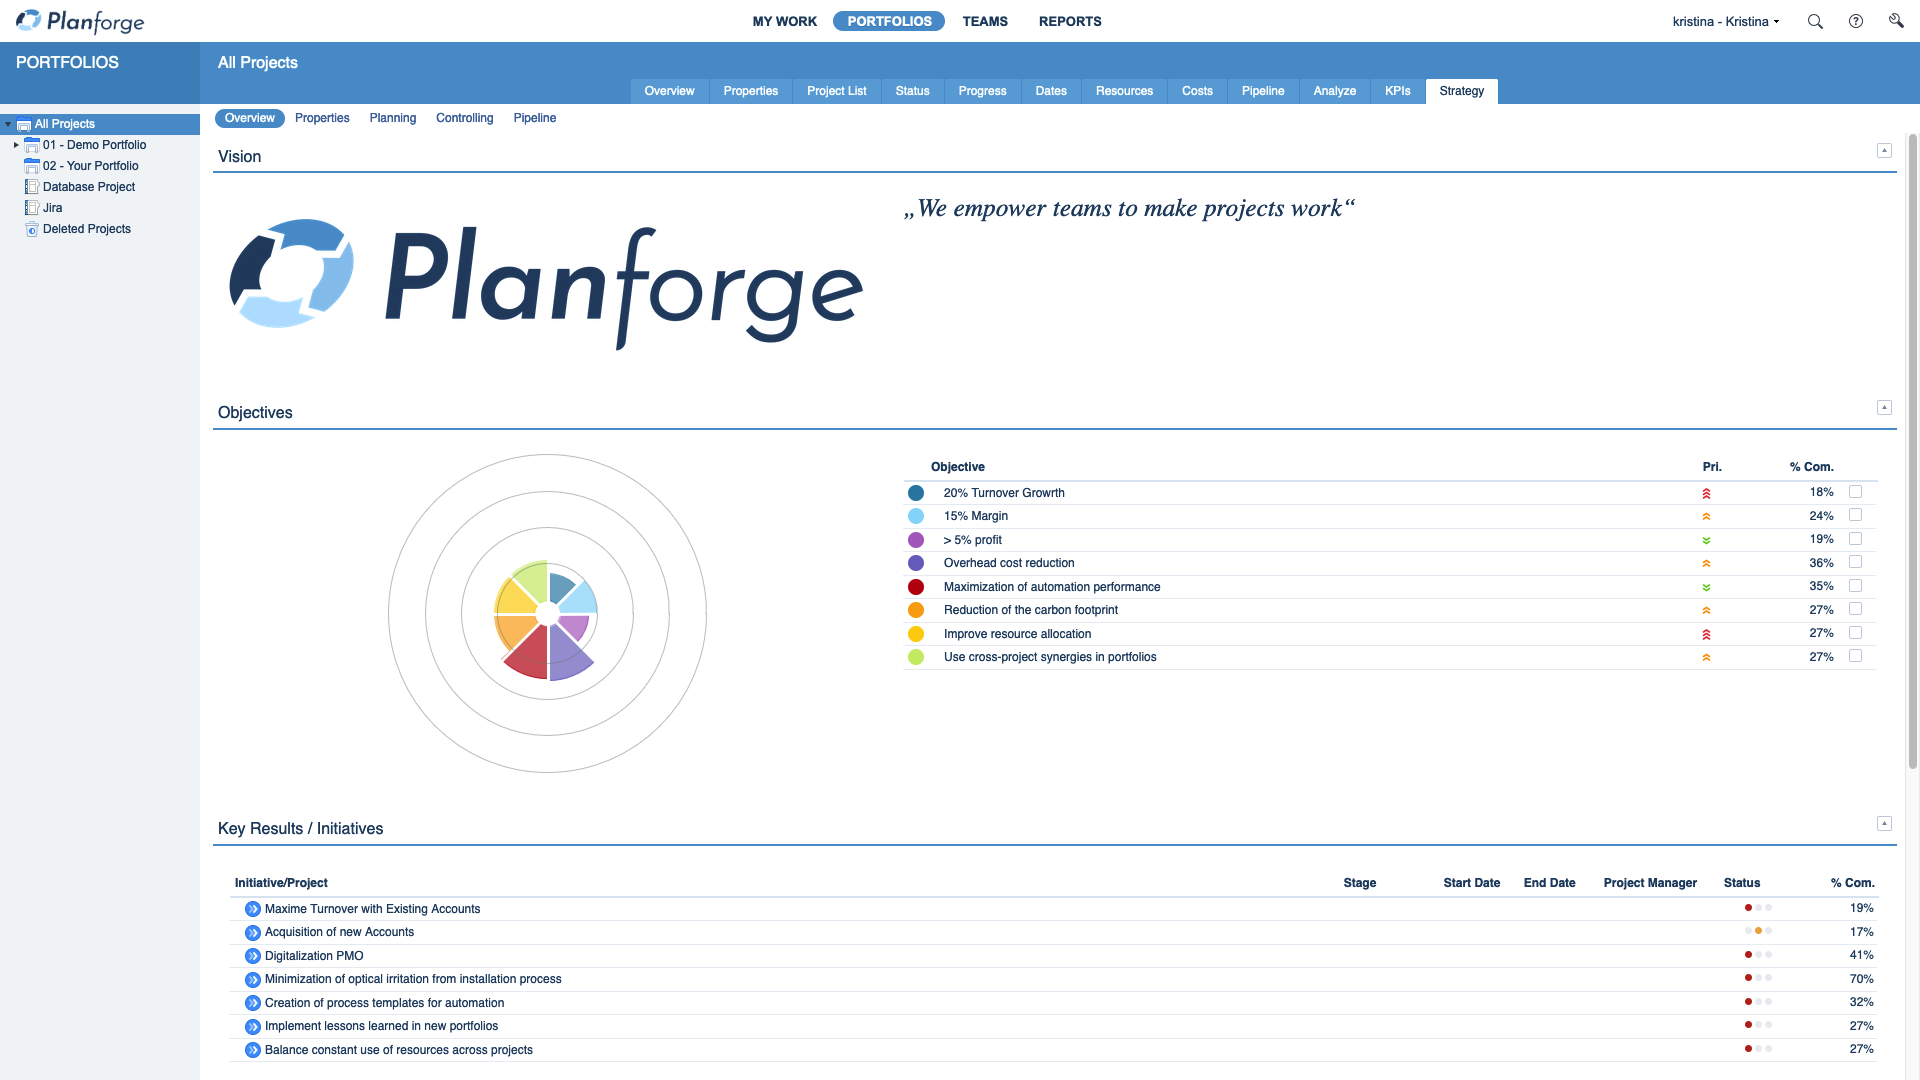Collapse the Vision section
This screenshot has width=1920, height=1080.
[x=1884, y=150]
